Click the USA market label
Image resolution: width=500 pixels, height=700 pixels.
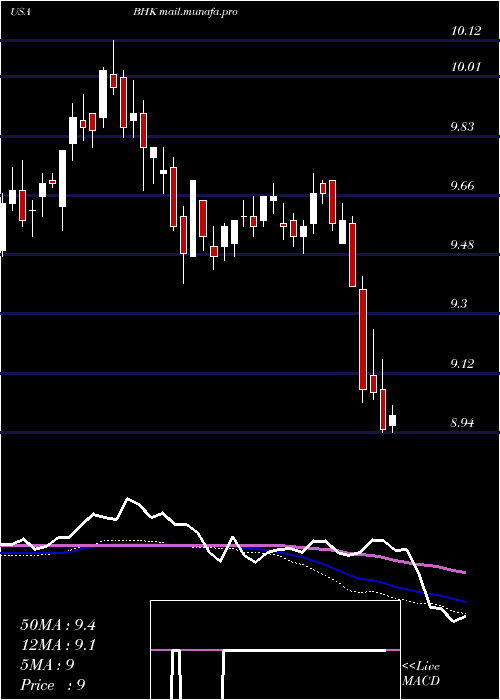tap(20, 12)
